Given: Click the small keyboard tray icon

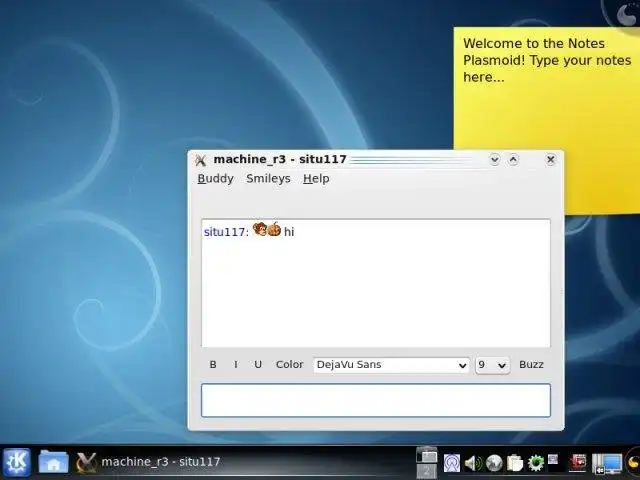Looking at the screenshot, I should 553,459.
